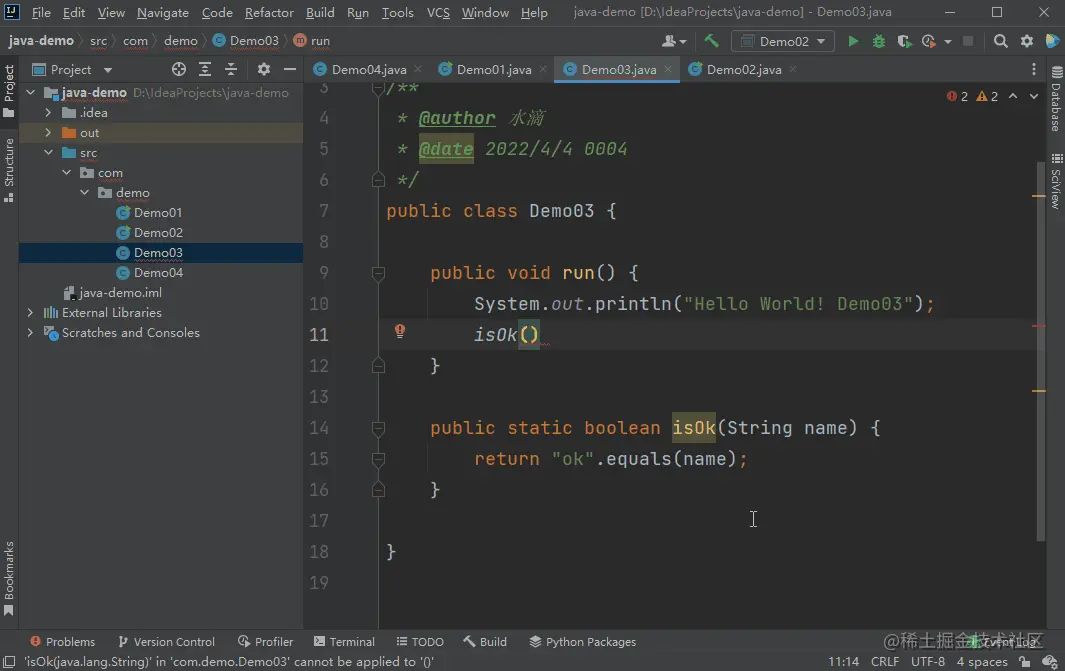Screen dimensions: 1065x671
Task: Expand External Libraries node
Action: tap(30, 312)
